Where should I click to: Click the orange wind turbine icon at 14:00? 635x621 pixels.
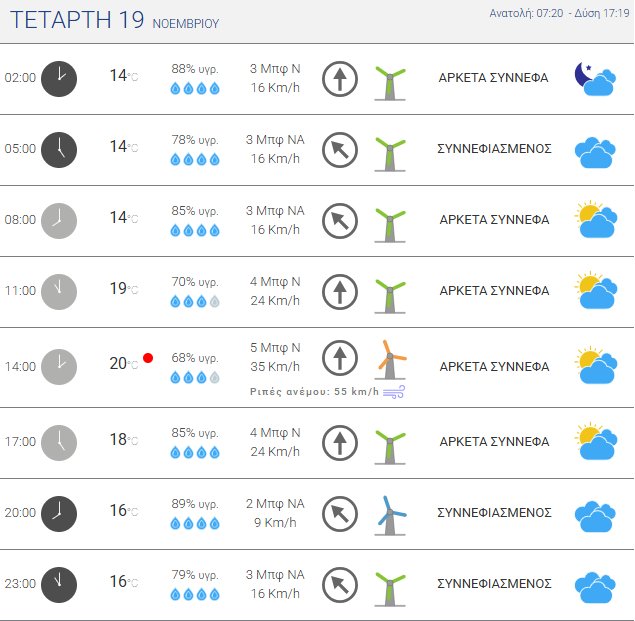[x=390, y=360]
